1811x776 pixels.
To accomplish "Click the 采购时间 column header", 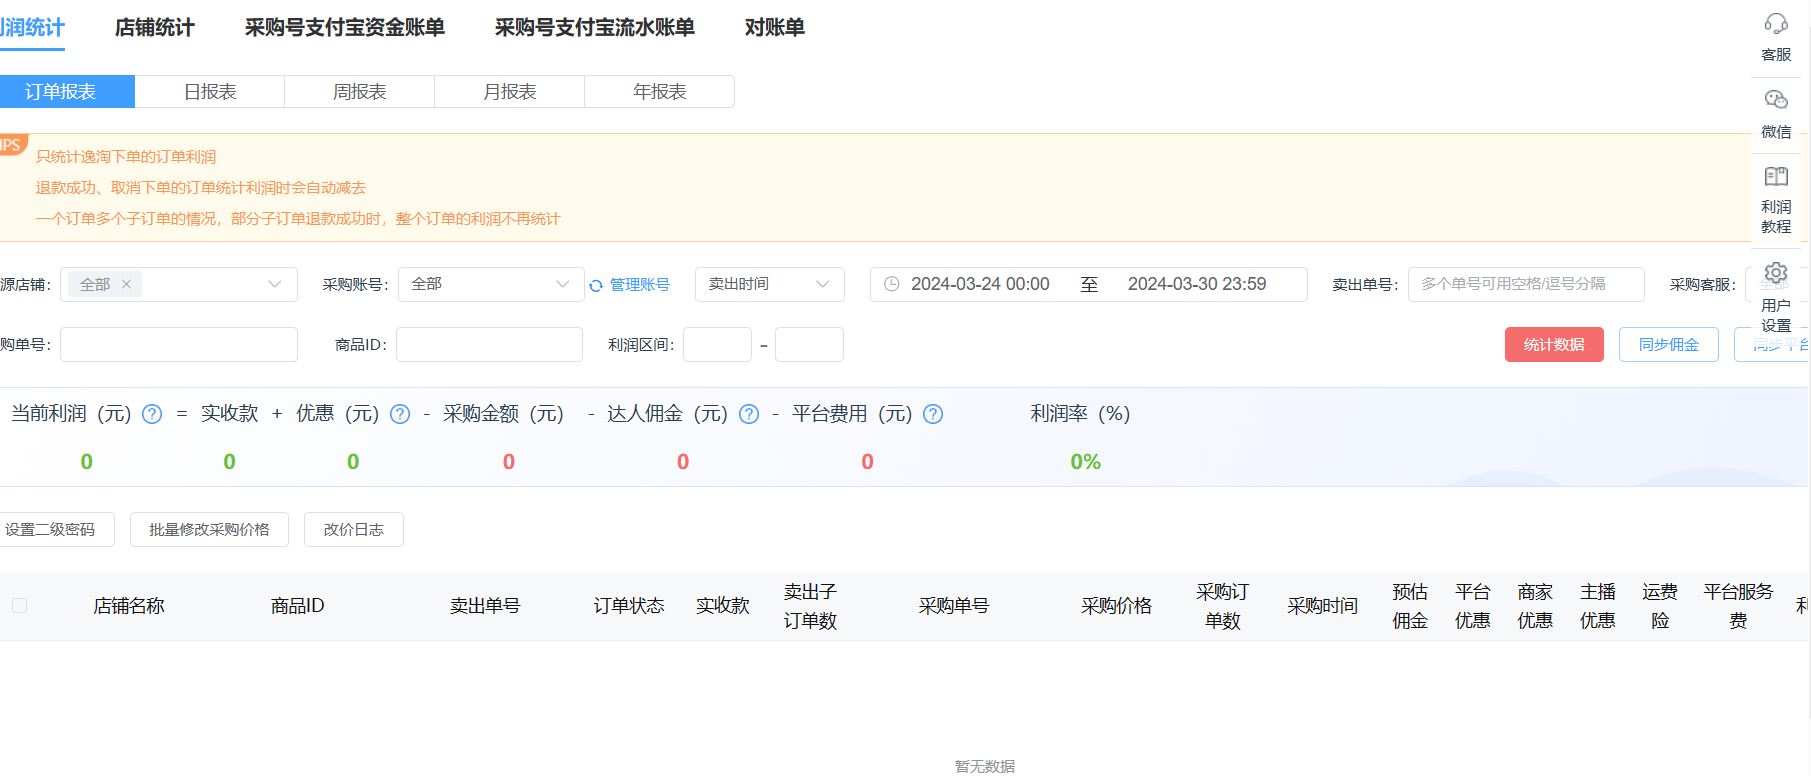I will (1322, 606).
